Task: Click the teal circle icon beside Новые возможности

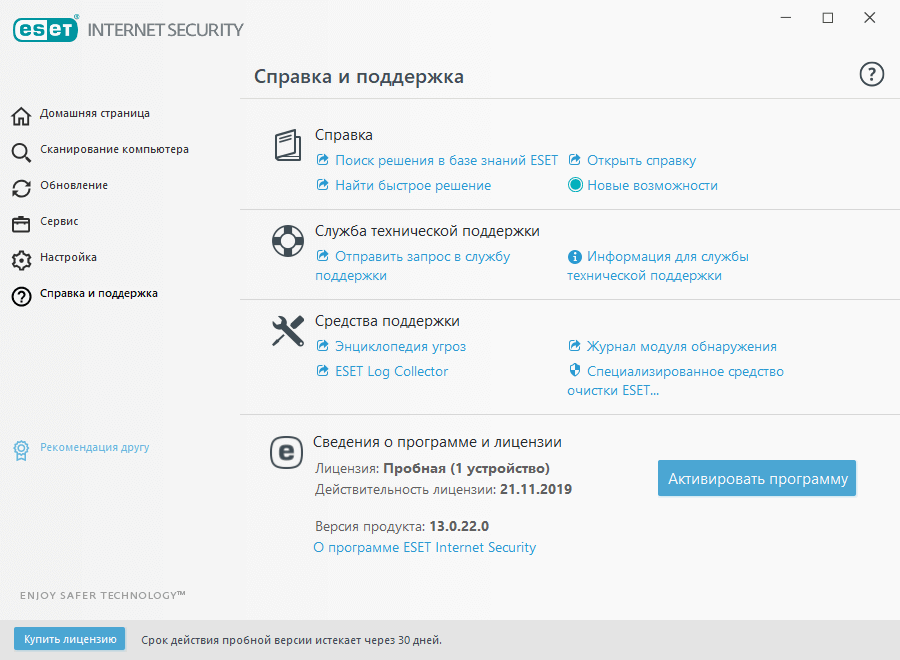Action: (x=575, y=185)
